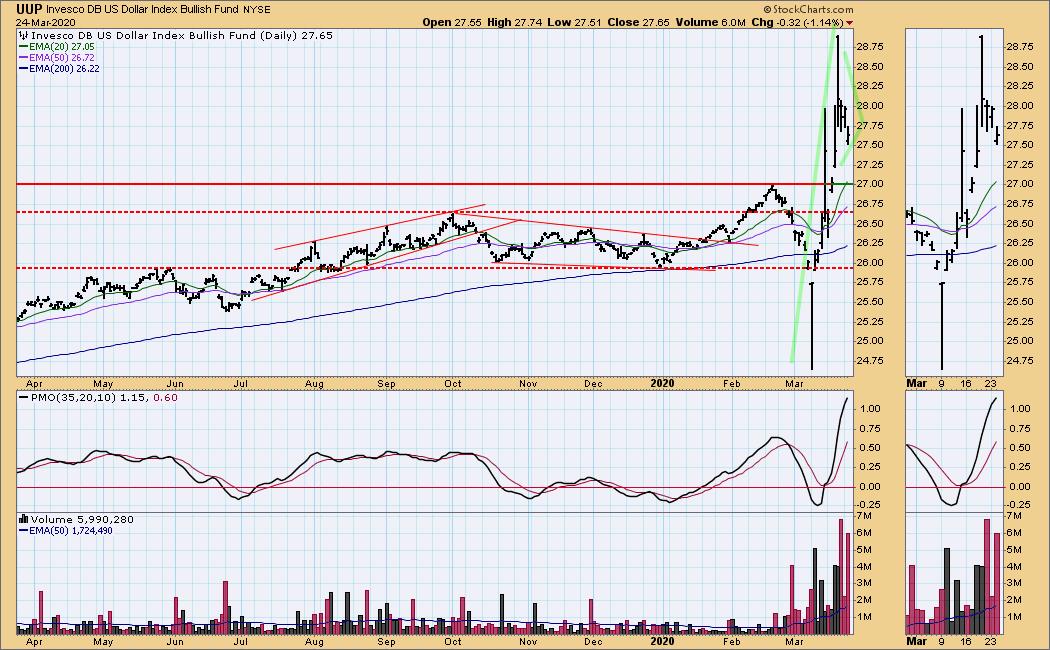Click '5M' on the side panel volume scale
This screenshot has height=650, width=1050.
(1015, 550)
